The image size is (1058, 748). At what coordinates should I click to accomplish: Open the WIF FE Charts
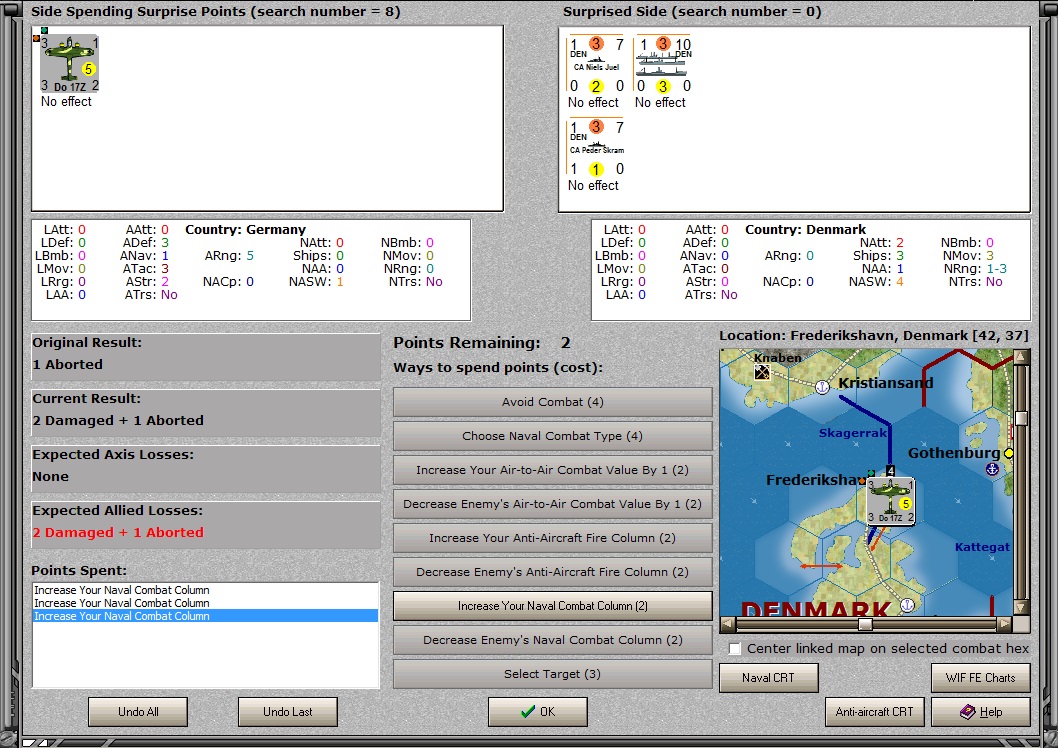[980, 678]
